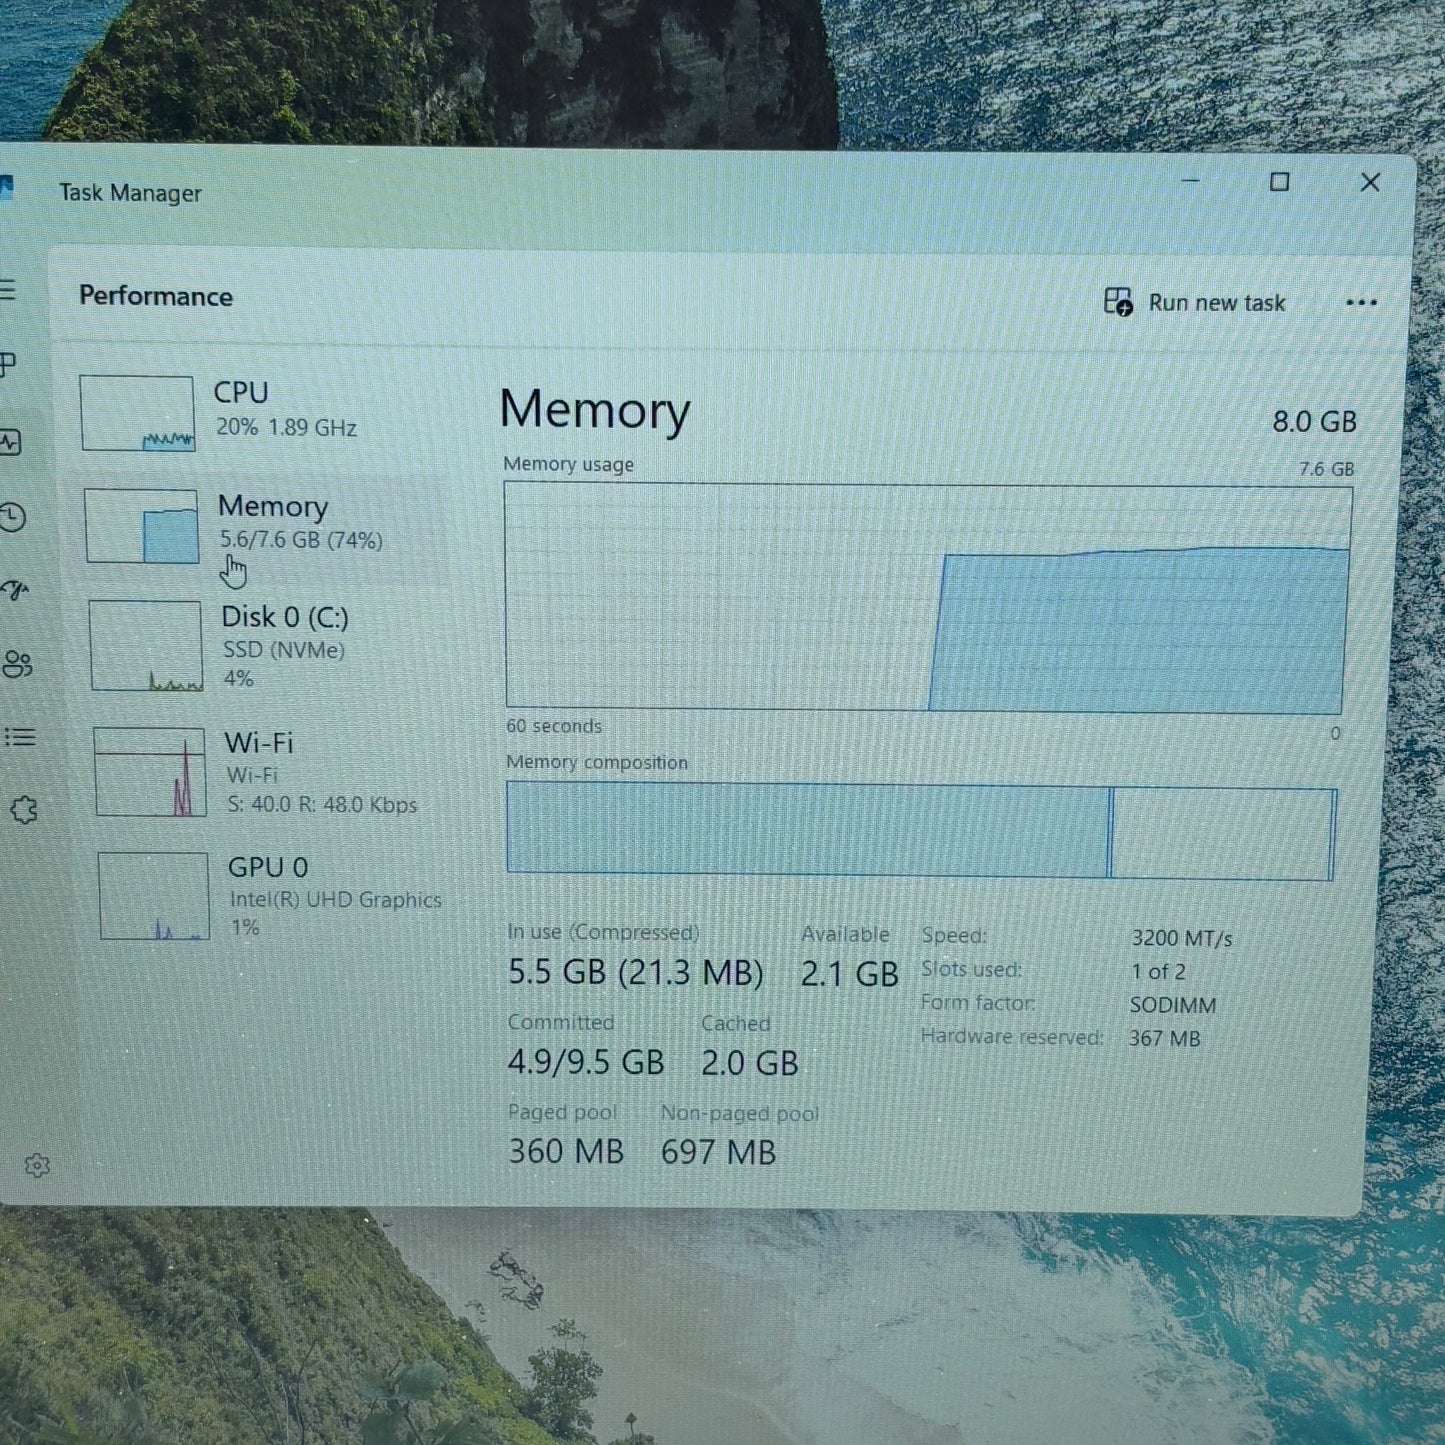Open Task Manager settings gear
Viewport: 1445px width, 1445px height.
pyautogui.click(x=37, y=1166)
